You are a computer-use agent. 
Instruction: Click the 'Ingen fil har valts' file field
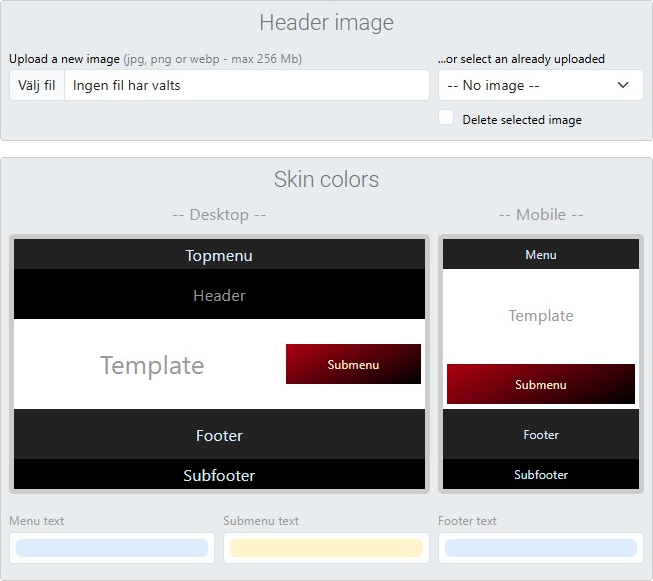click(x=246, y=85)
